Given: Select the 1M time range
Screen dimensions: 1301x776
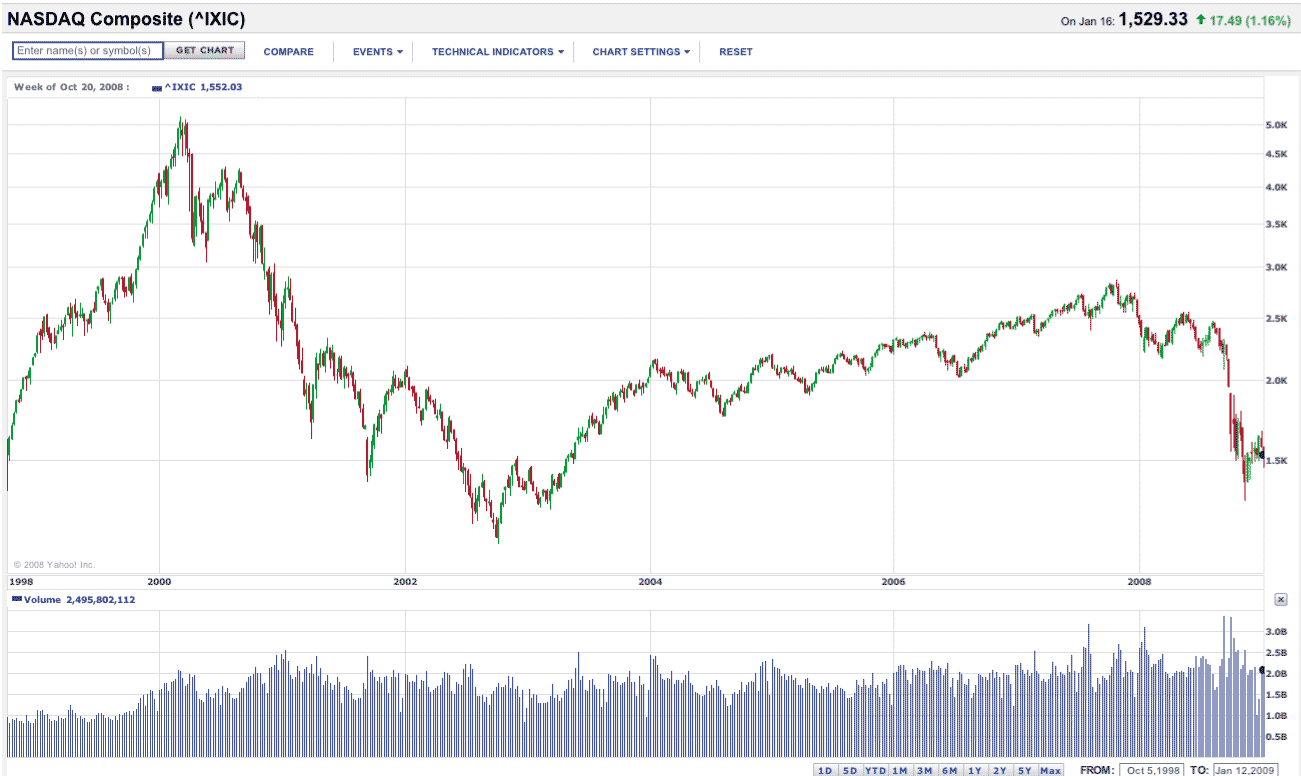Looking at the screenshot, I should (x=900, y=770).
